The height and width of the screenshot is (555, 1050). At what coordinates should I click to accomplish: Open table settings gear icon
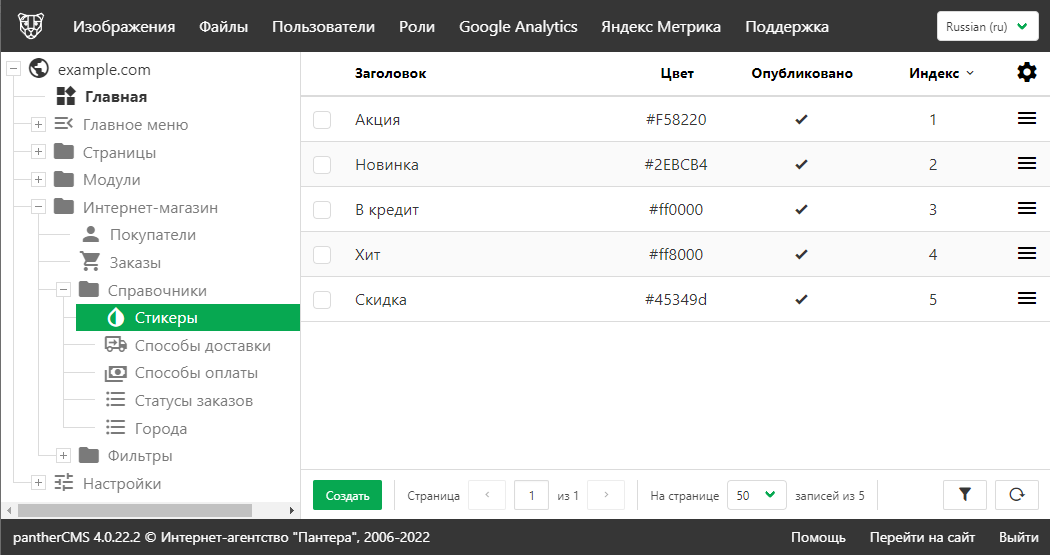(x=1026, y=73)
